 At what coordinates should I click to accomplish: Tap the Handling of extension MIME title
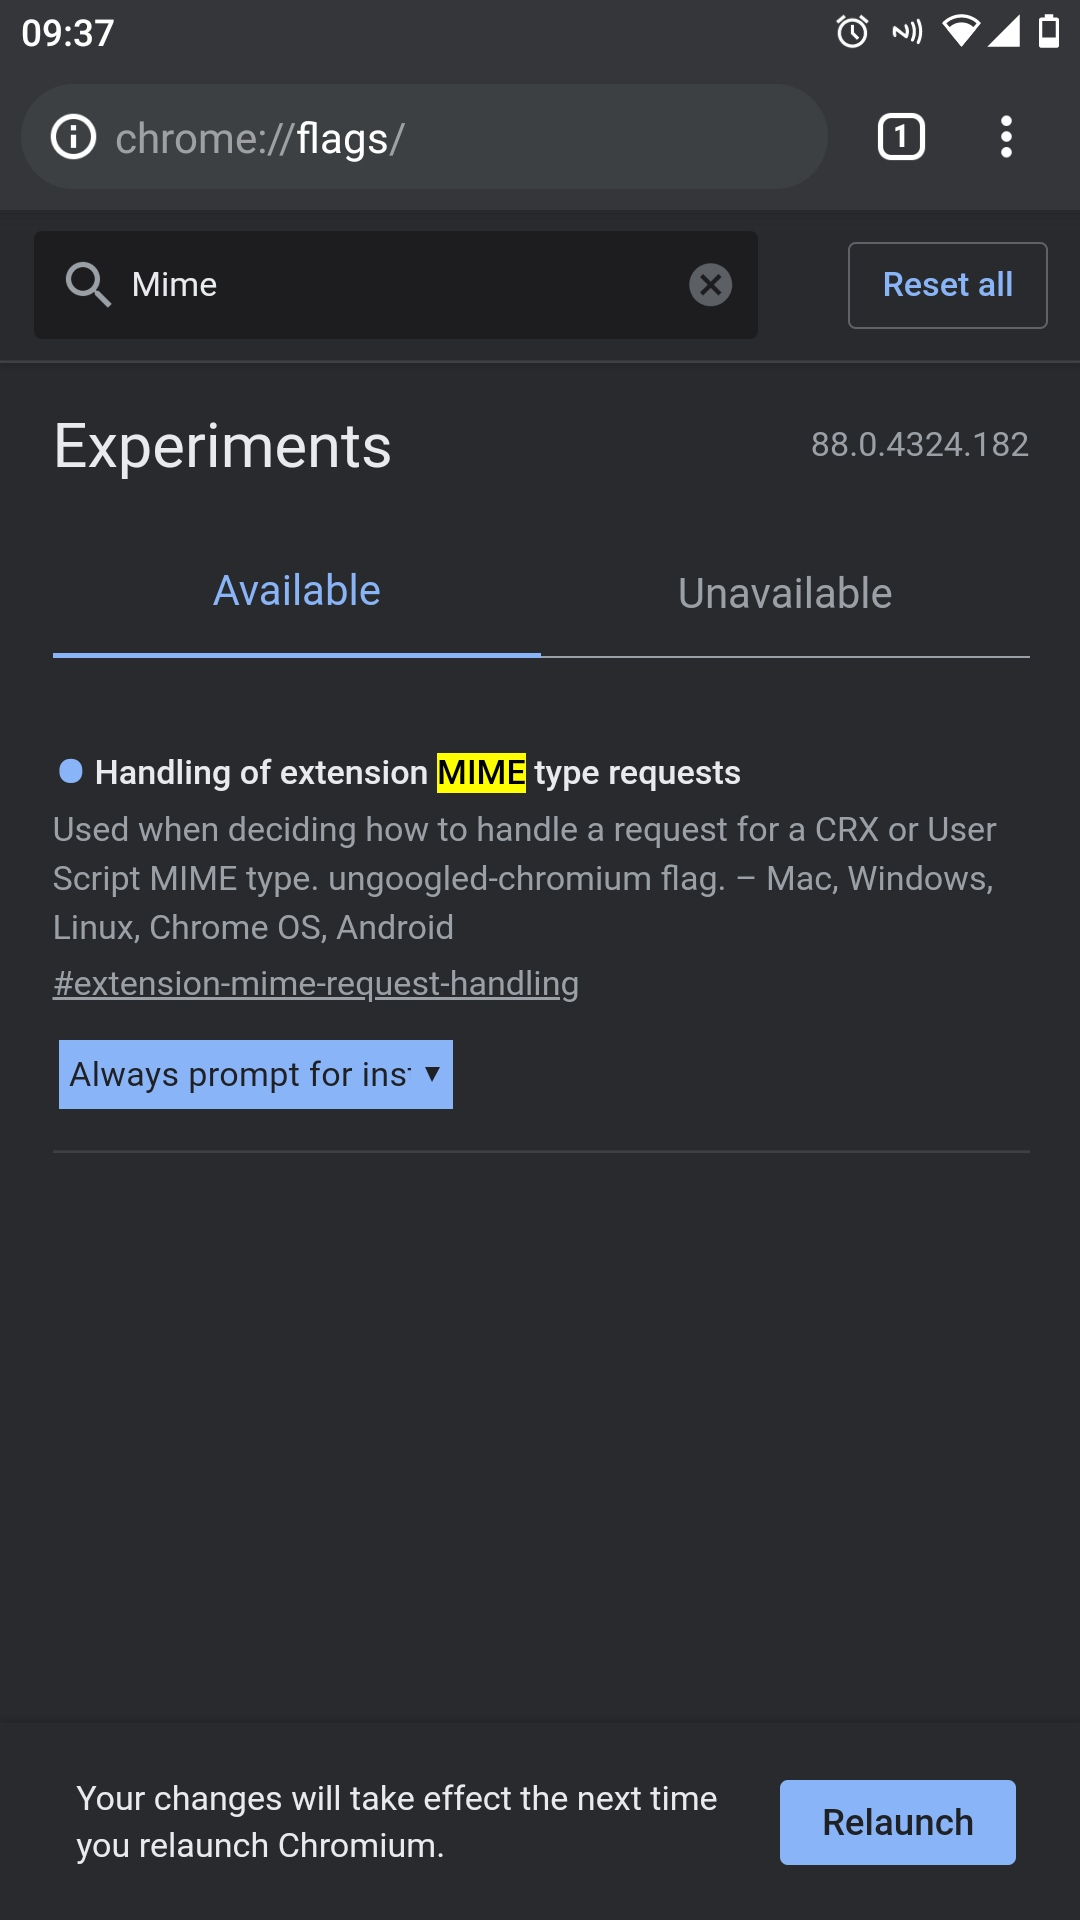(417, 773)
